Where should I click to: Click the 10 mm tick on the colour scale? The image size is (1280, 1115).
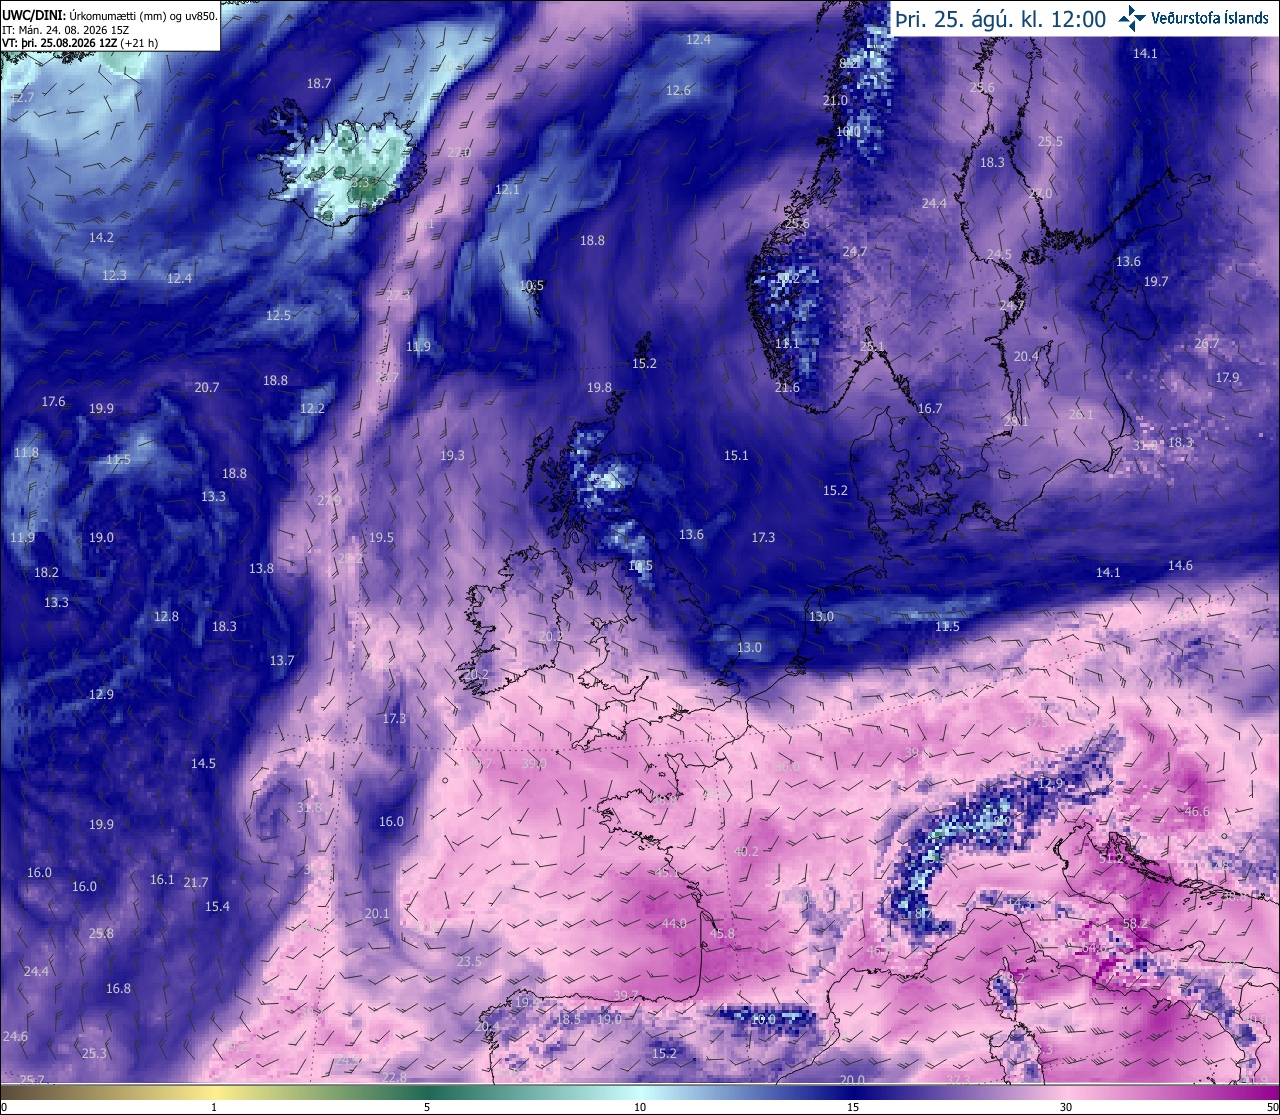click(x=640, y=1107)
